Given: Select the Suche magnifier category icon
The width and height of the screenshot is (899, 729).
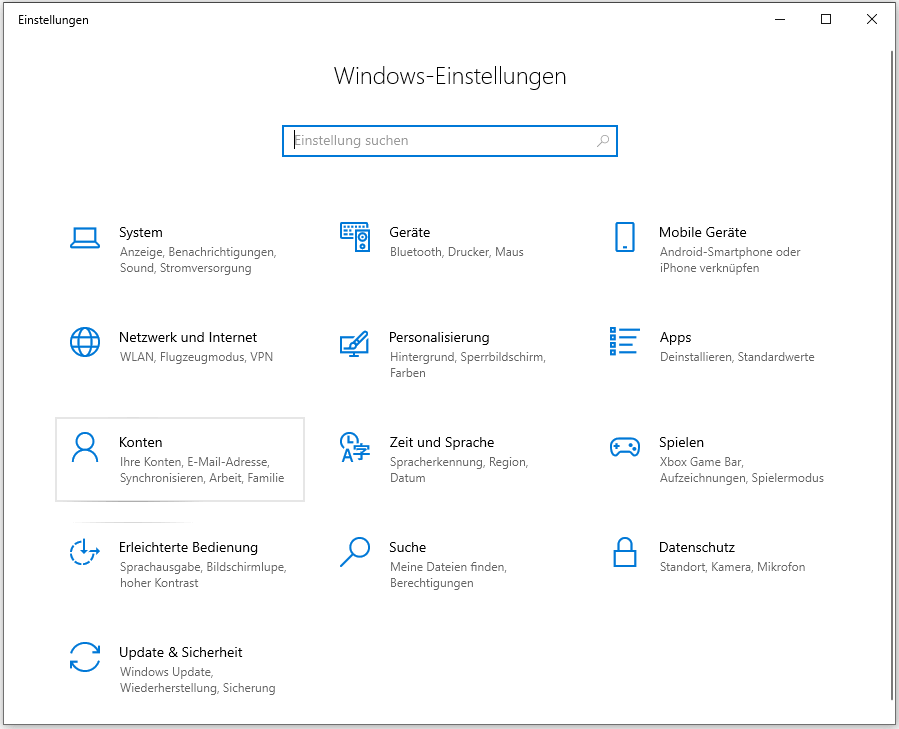Looking at the screenshot, I should (x=355, y=552).
